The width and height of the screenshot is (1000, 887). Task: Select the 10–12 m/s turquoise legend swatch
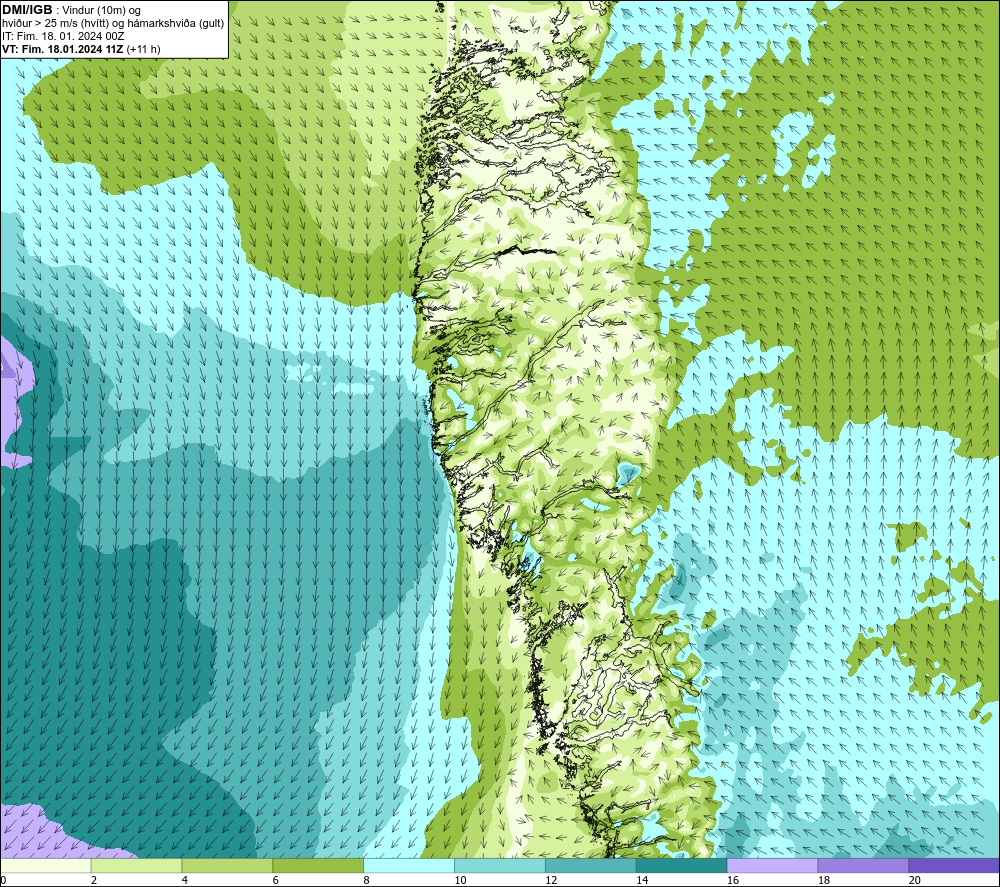pos(499,865)
